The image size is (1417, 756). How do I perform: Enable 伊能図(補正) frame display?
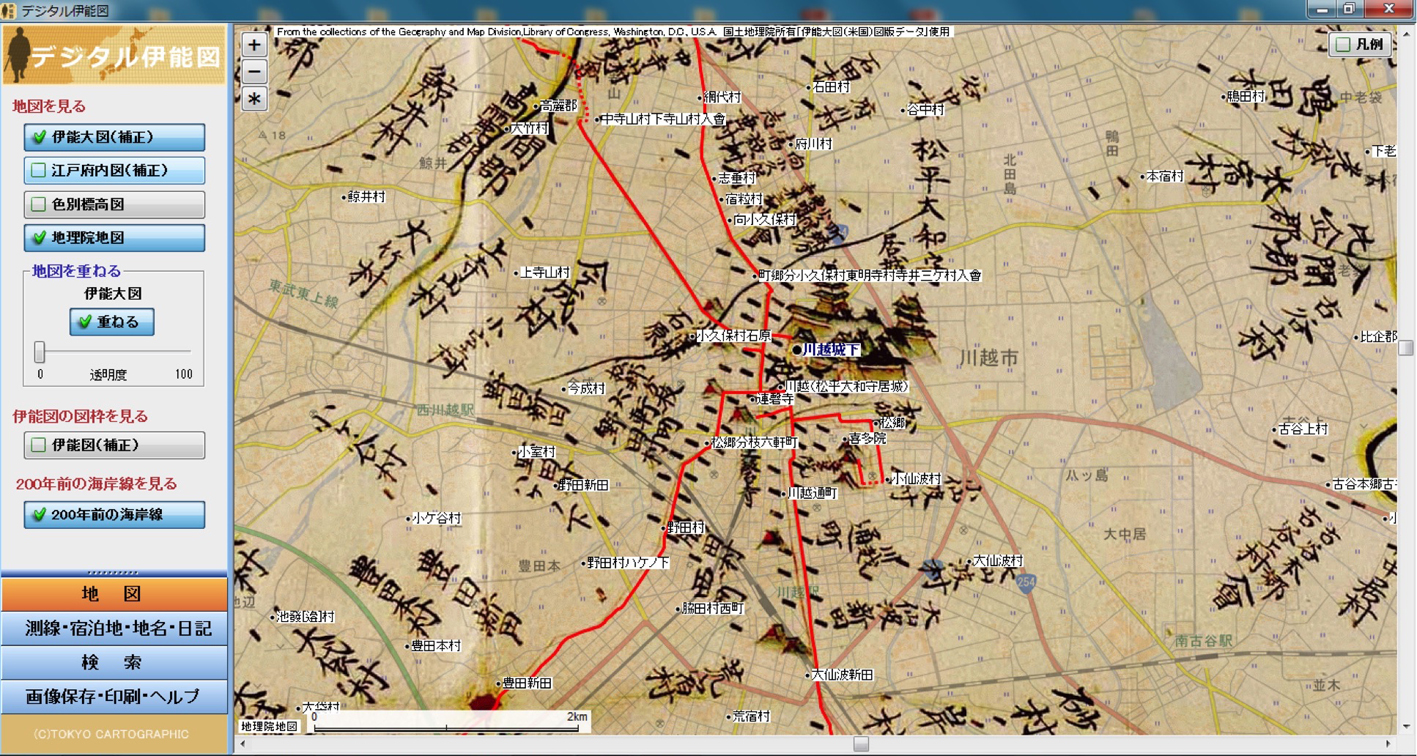tap(114, 445)
